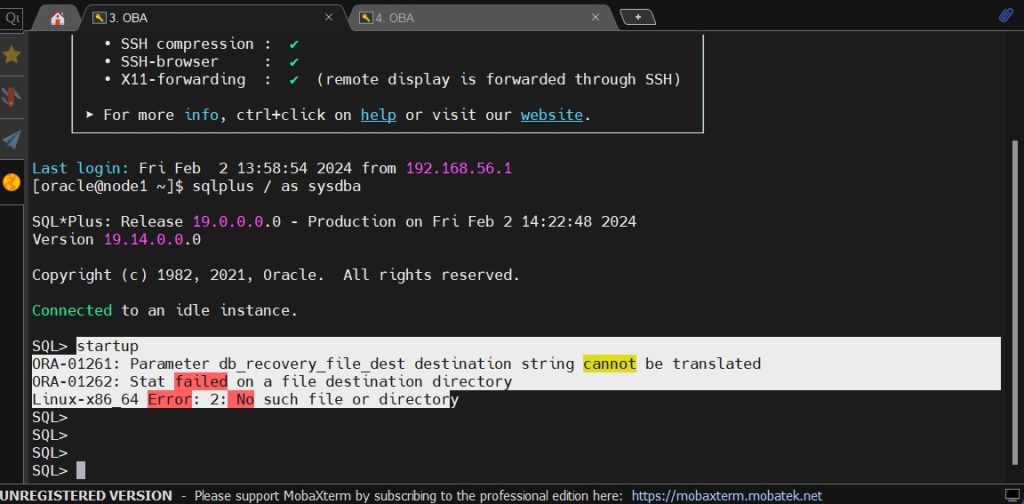Open the Sftp orange globe icon

click(12, 182)
